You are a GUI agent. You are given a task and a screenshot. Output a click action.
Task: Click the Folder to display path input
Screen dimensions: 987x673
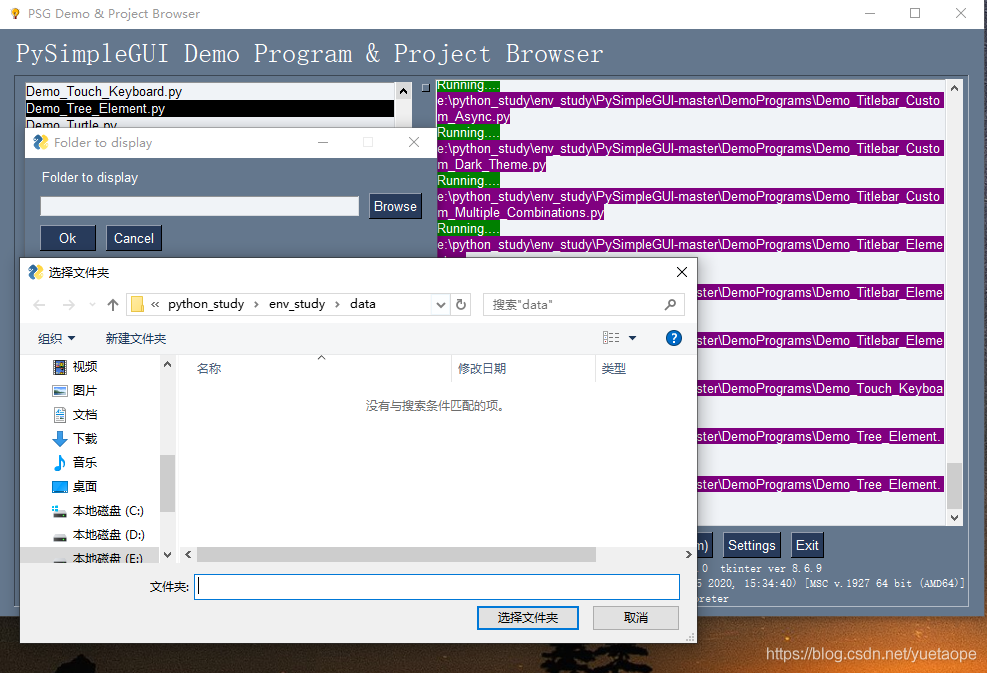200,206
